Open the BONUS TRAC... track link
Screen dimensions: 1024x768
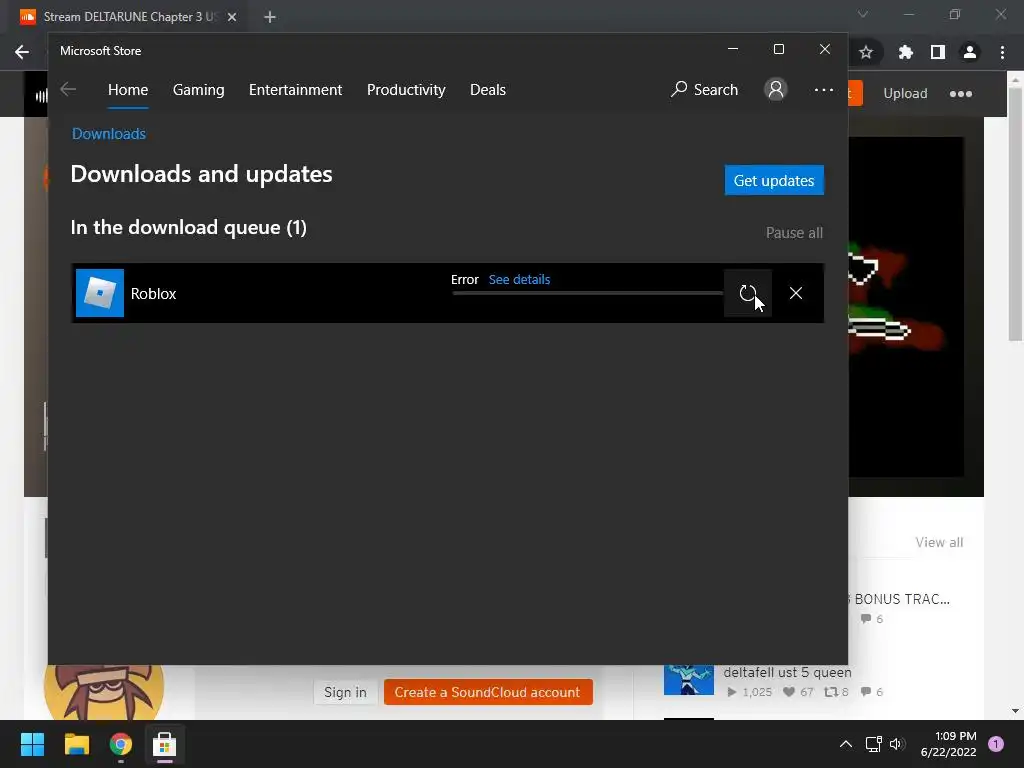click(x=902, y=599)
